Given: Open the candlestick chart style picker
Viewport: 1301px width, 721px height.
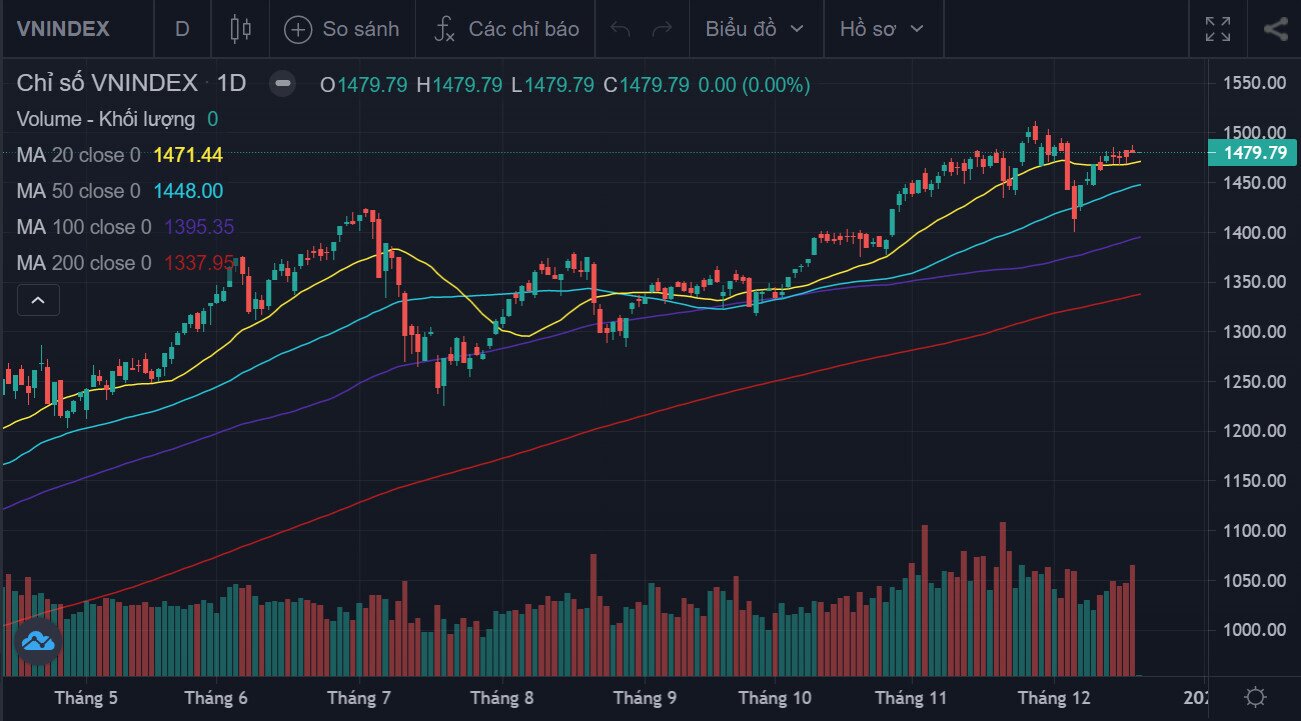Looking at the screenshot, I should click(240, 29).
